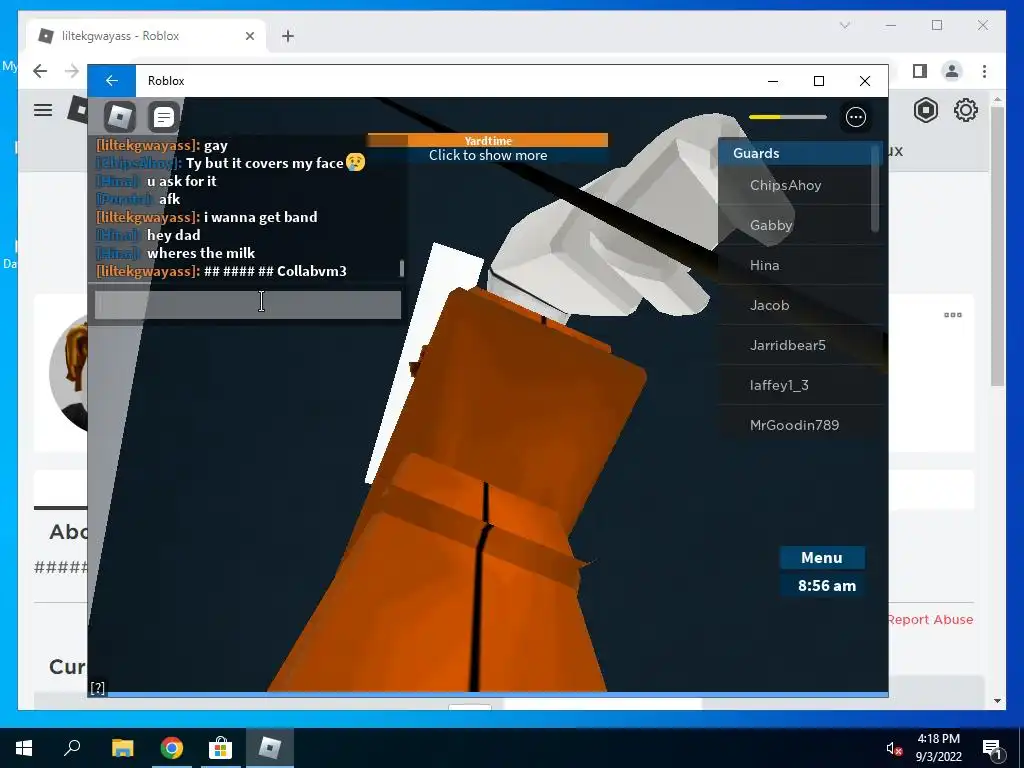Open Robux icon on the Roblox website

click(x=925, y=110)
